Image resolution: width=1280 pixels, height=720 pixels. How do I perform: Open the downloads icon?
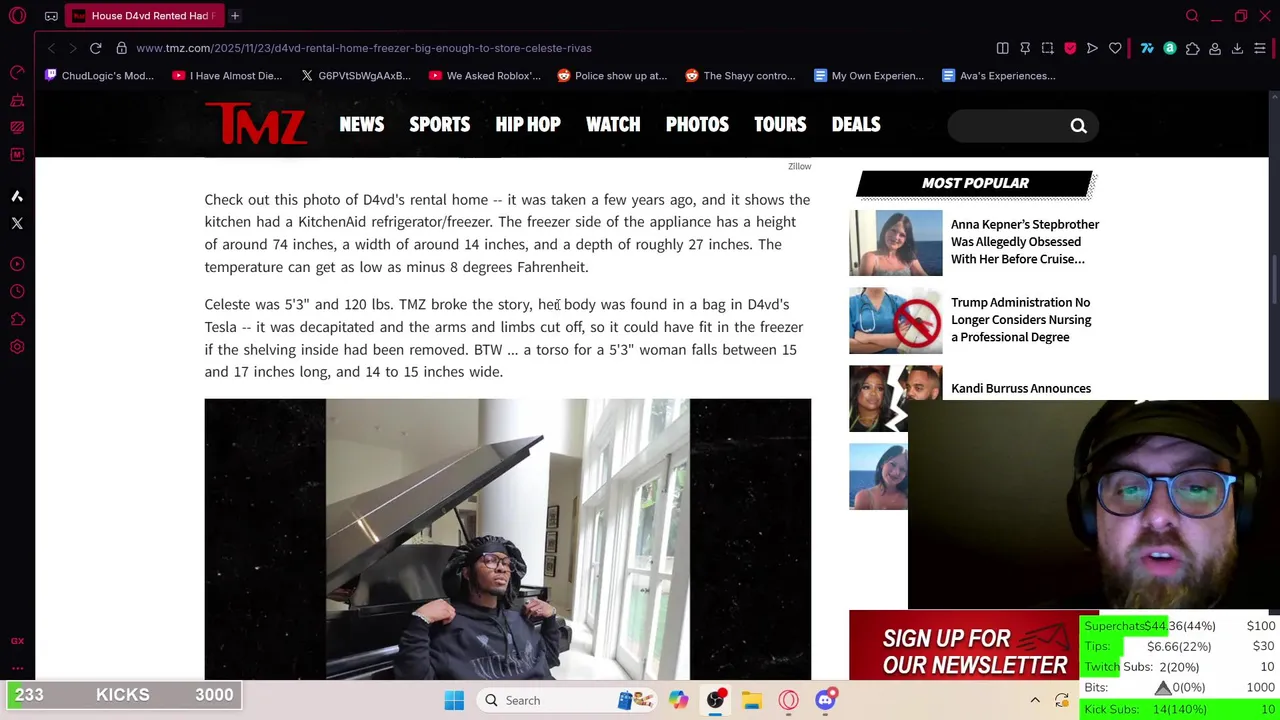(x=1237, y=48)
